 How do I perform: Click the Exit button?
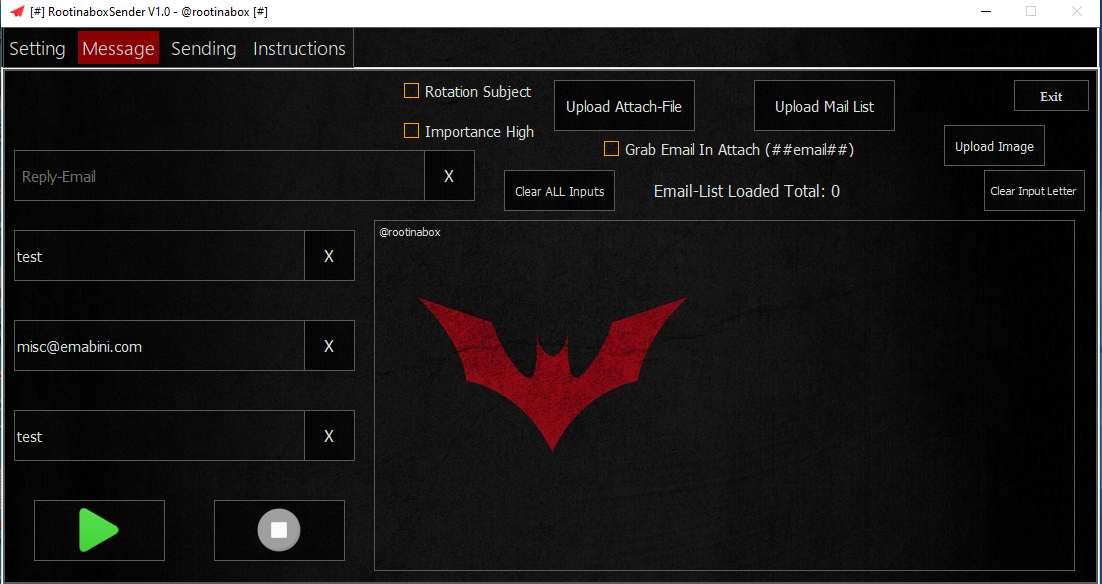tap(1051, 96)
